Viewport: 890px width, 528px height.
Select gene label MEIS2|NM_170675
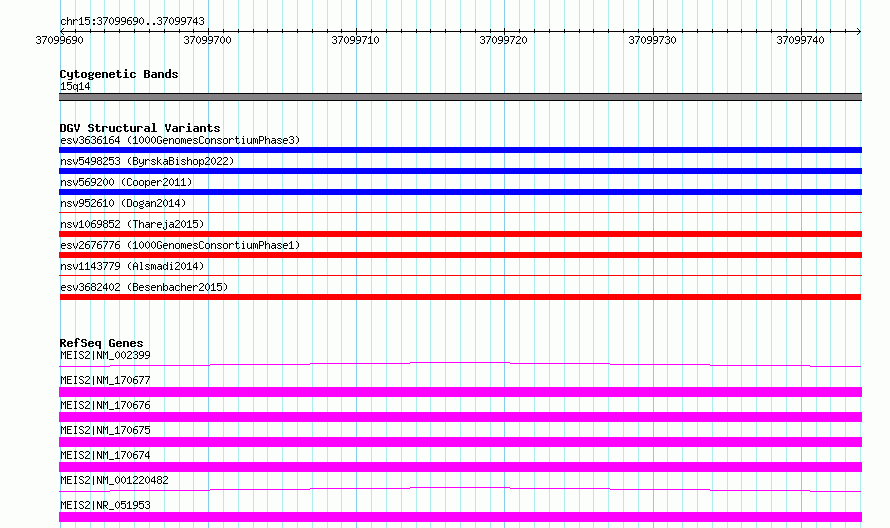[x=105, y=430]
